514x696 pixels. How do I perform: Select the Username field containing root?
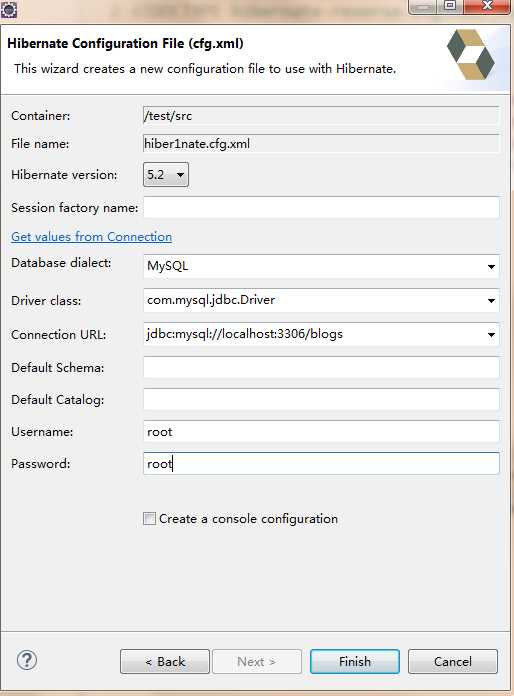(321, 431)
